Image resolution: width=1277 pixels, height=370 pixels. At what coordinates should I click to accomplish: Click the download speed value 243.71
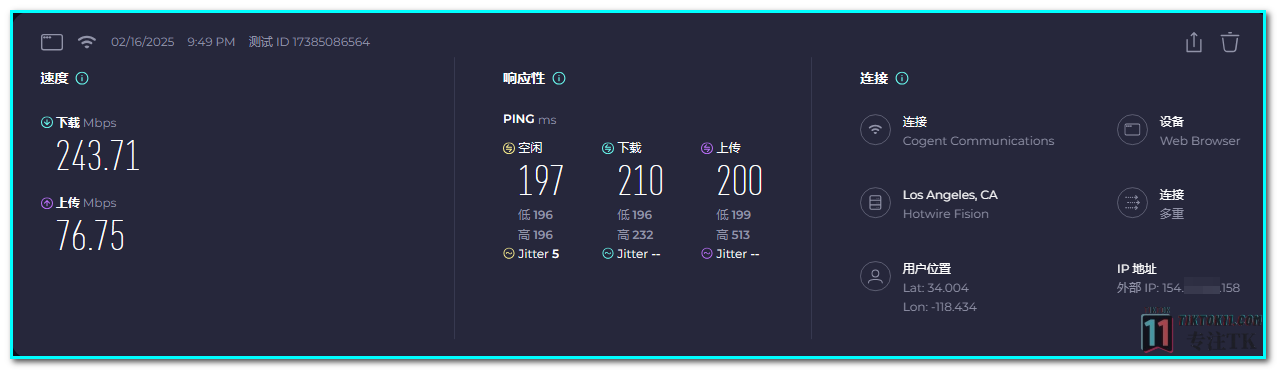click(x=97, y=156)
